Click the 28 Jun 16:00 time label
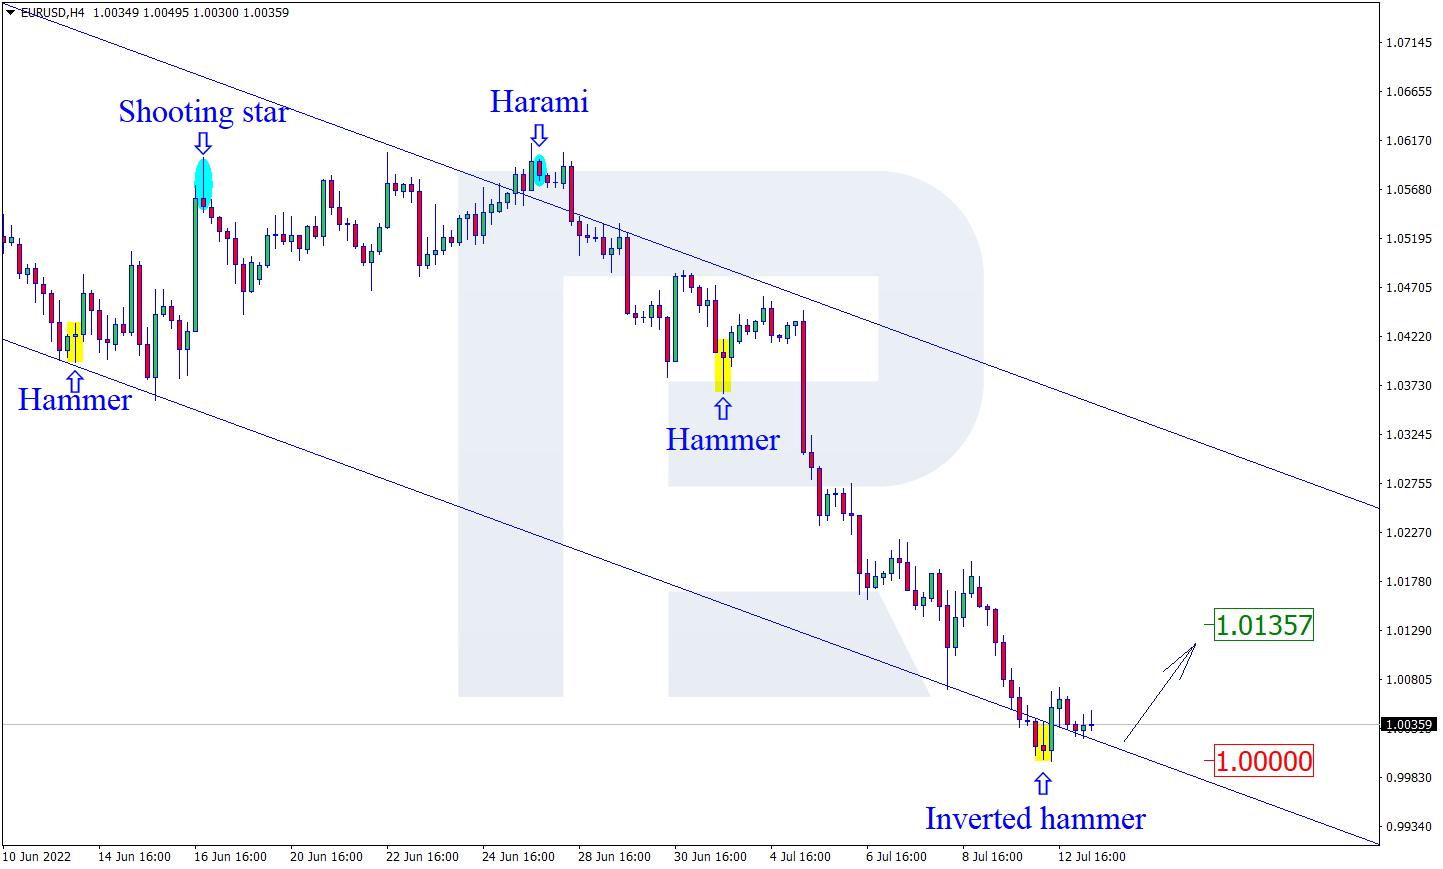 tap(614, 857)
